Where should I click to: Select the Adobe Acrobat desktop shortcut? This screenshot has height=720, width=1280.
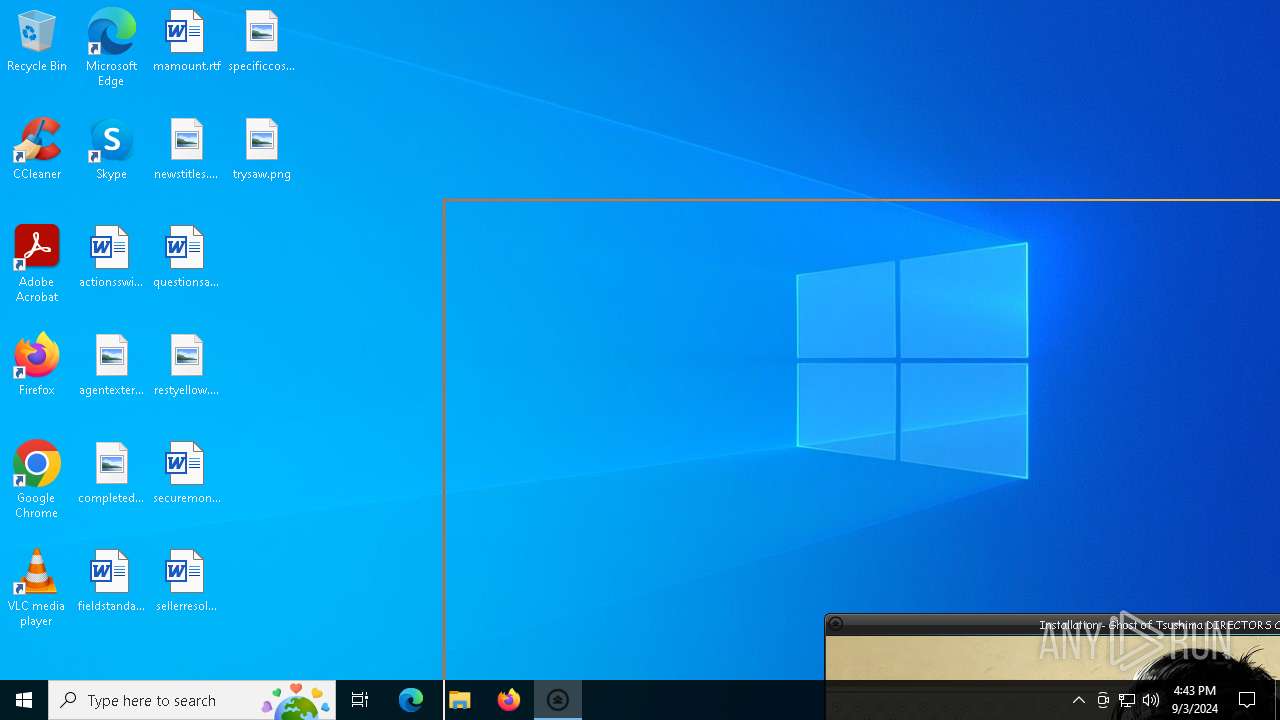(37, 264)
